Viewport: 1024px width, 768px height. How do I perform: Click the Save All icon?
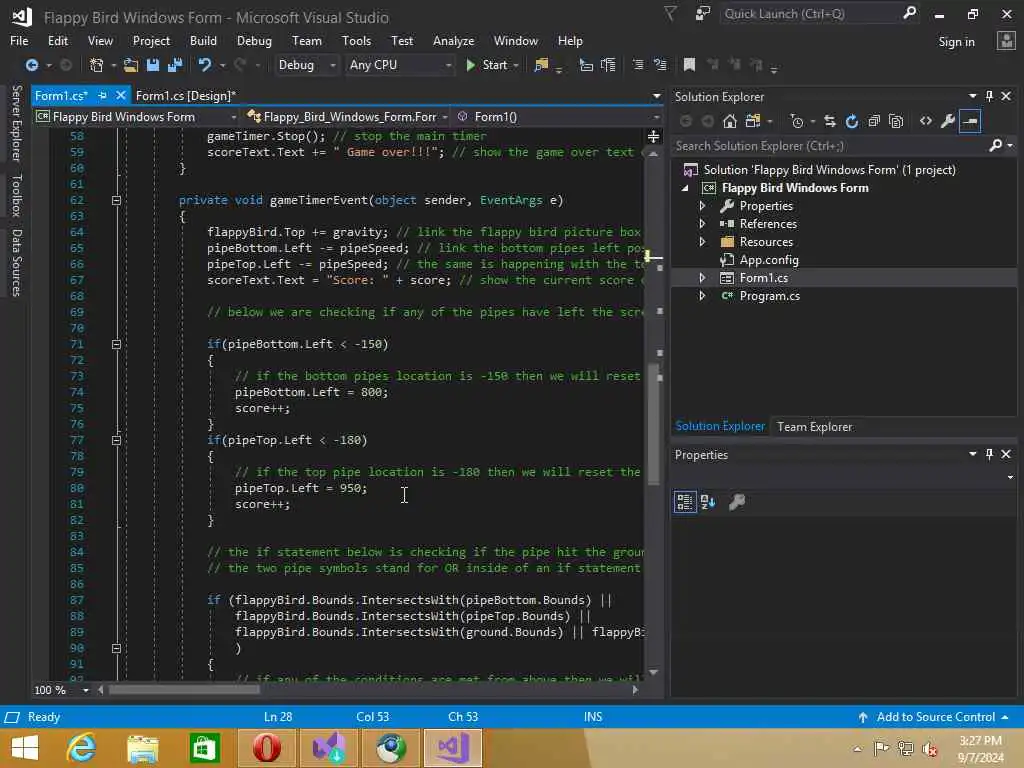(175, 65)
